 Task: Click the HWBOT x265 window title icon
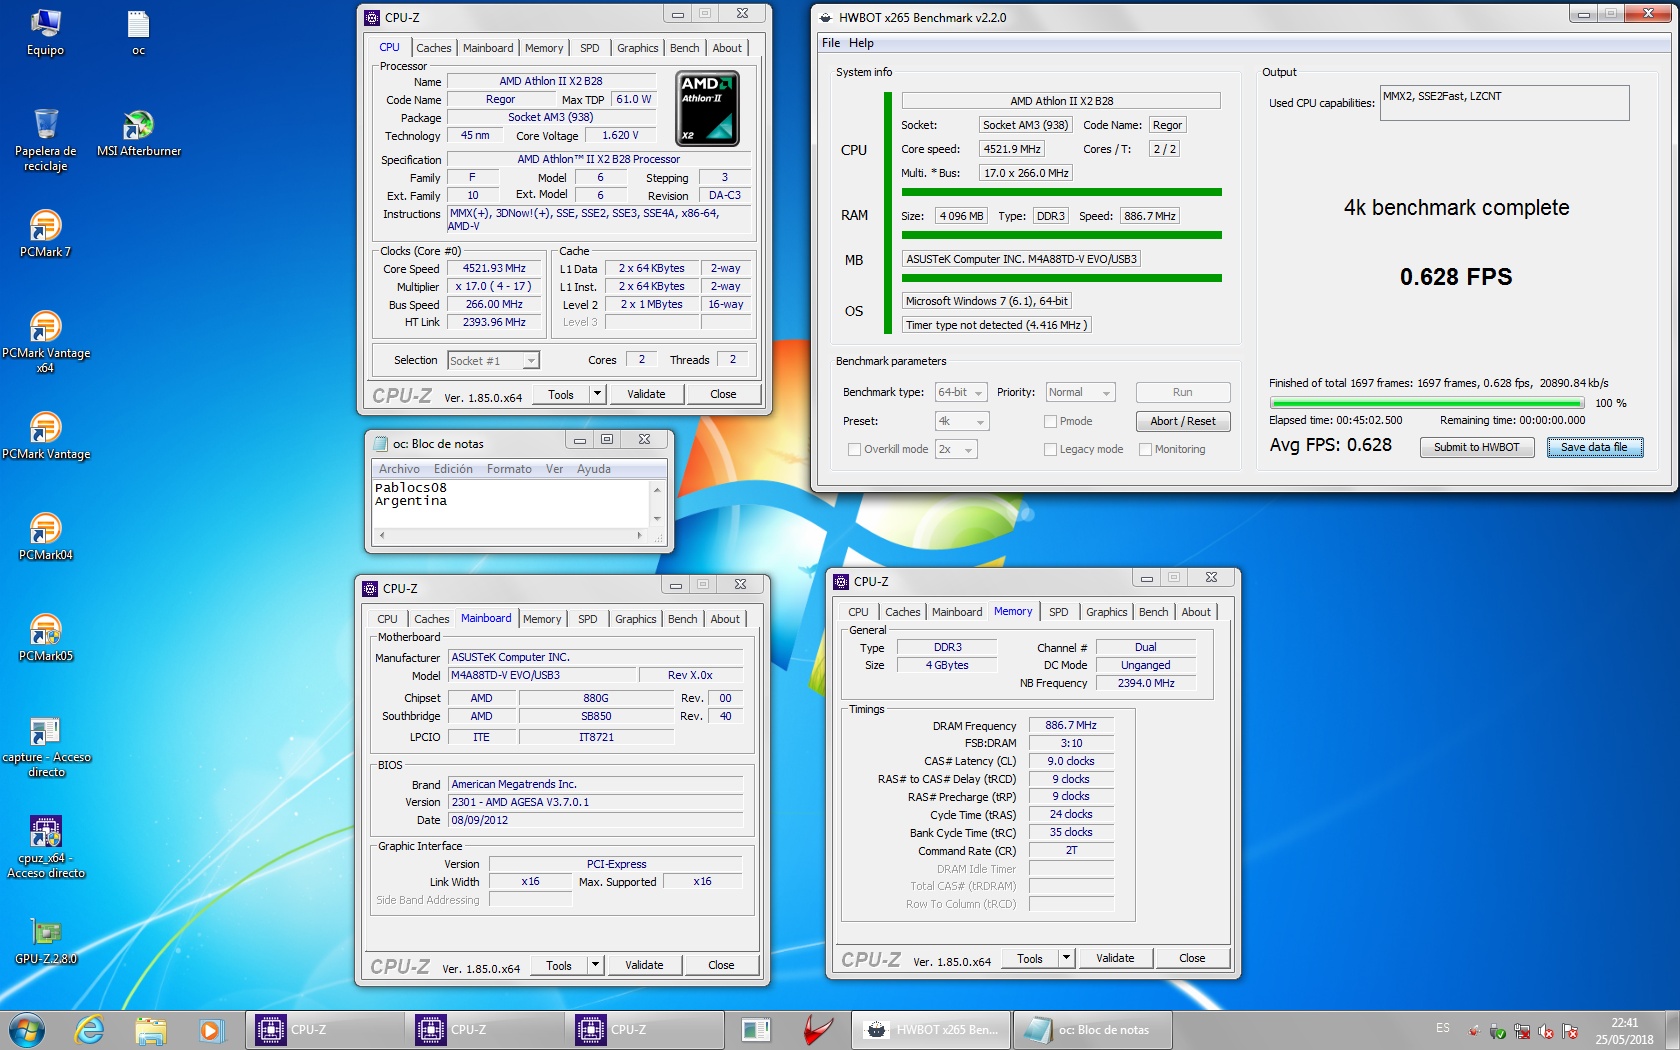point(826,17)
